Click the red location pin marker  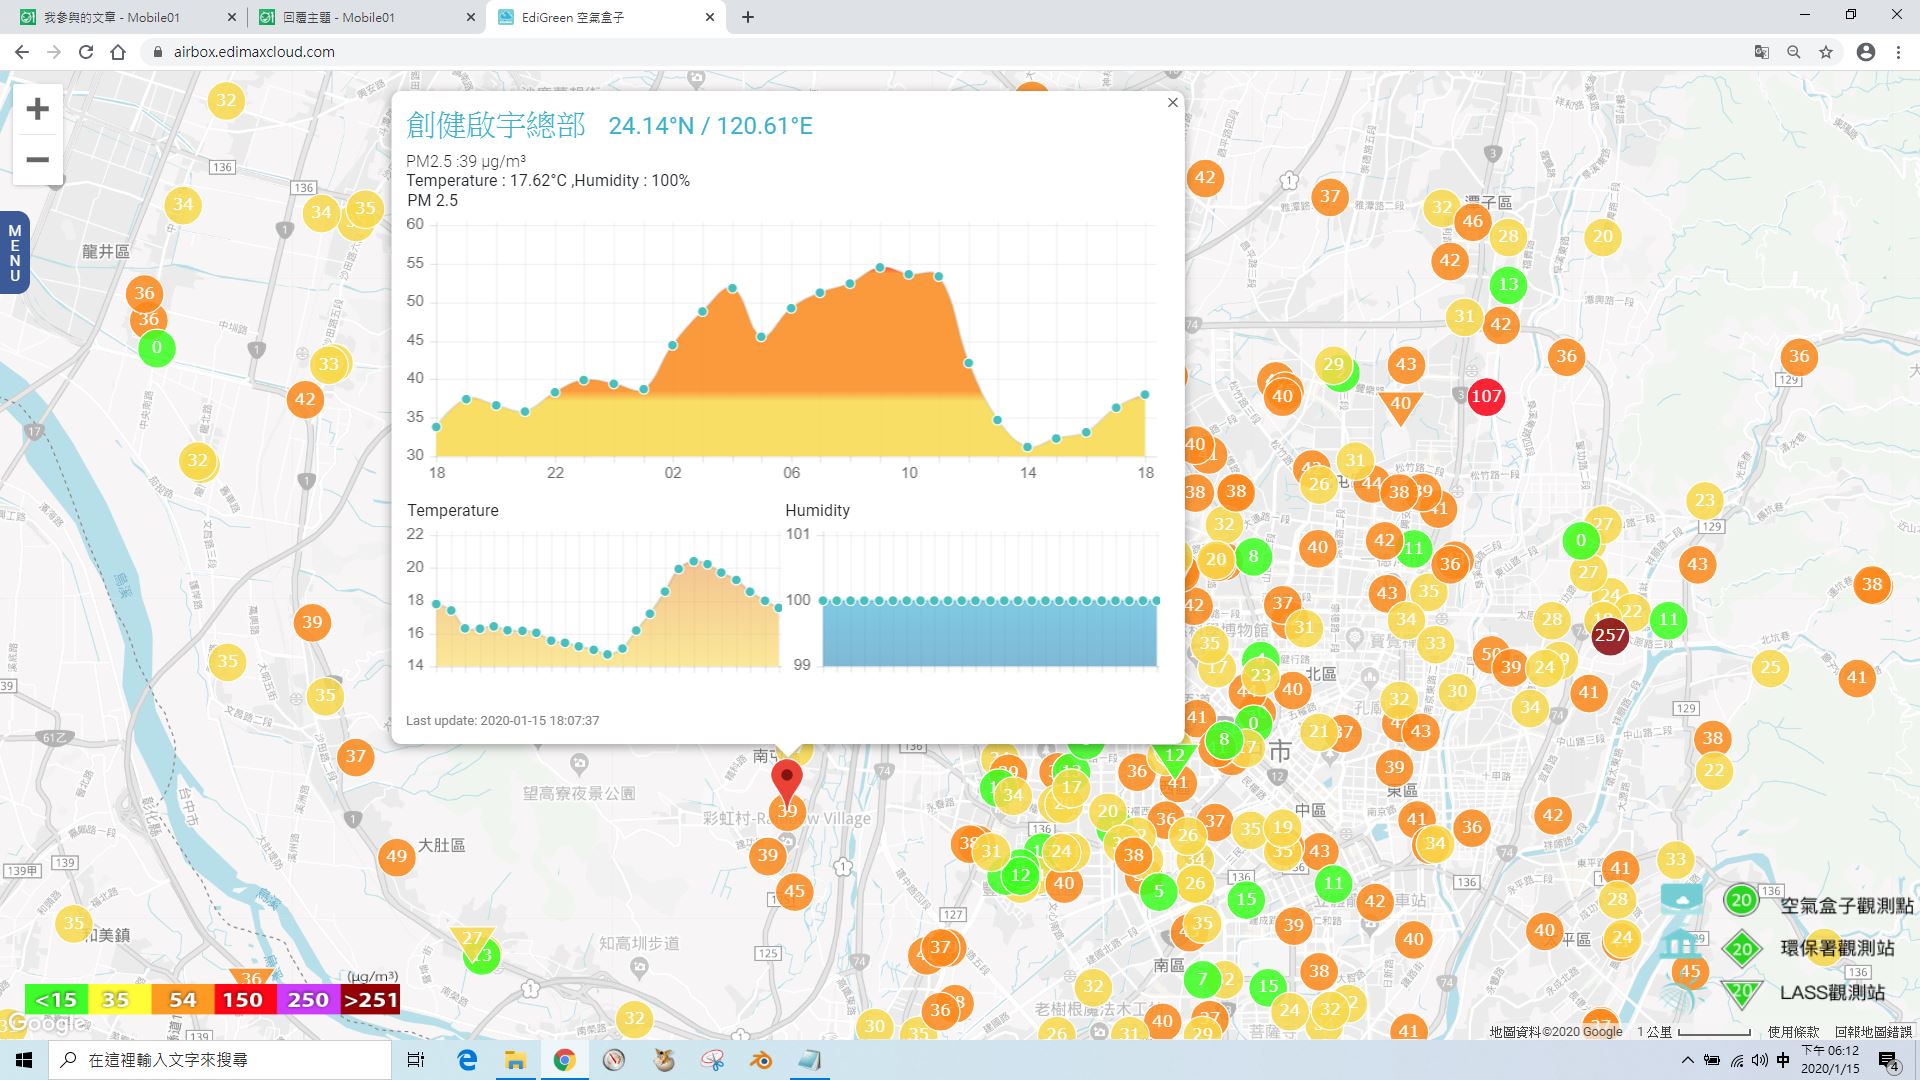(x=787, y=780)
